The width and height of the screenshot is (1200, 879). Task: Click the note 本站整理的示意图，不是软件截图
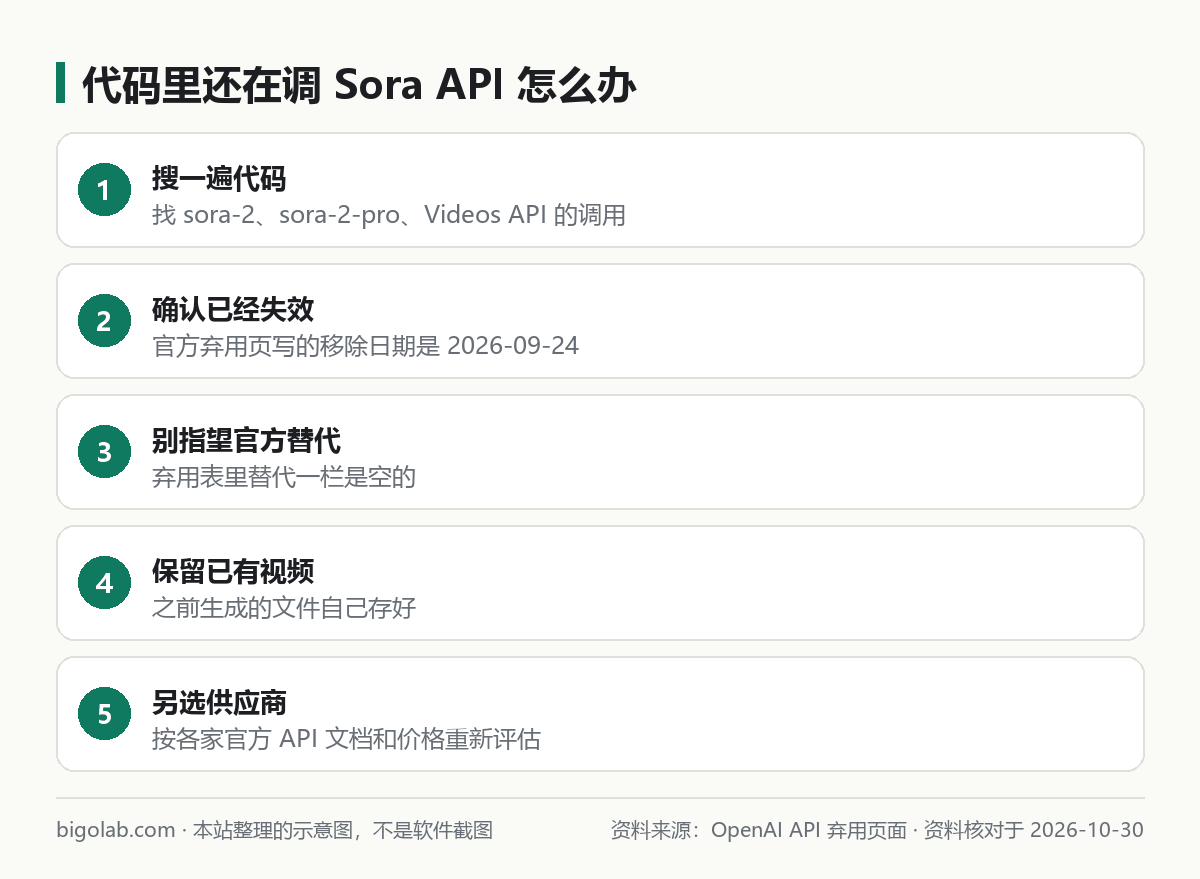coord(342,830)
